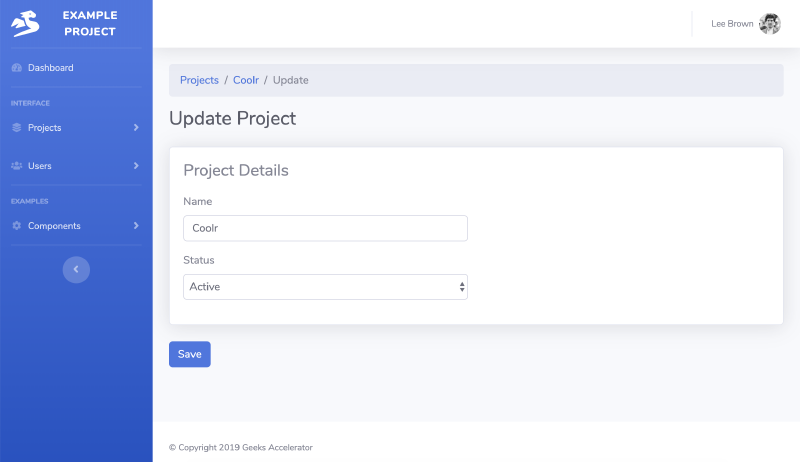Viewport: 800px width, 462px height.
Task: Click the Components gear icon
Action: (x=16, y=226)
